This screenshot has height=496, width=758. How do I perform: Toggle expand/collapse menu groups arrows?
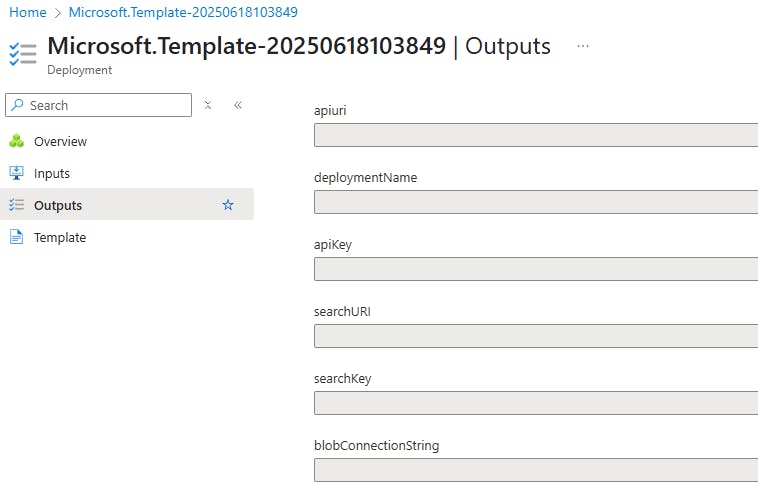tap(208, 105)
